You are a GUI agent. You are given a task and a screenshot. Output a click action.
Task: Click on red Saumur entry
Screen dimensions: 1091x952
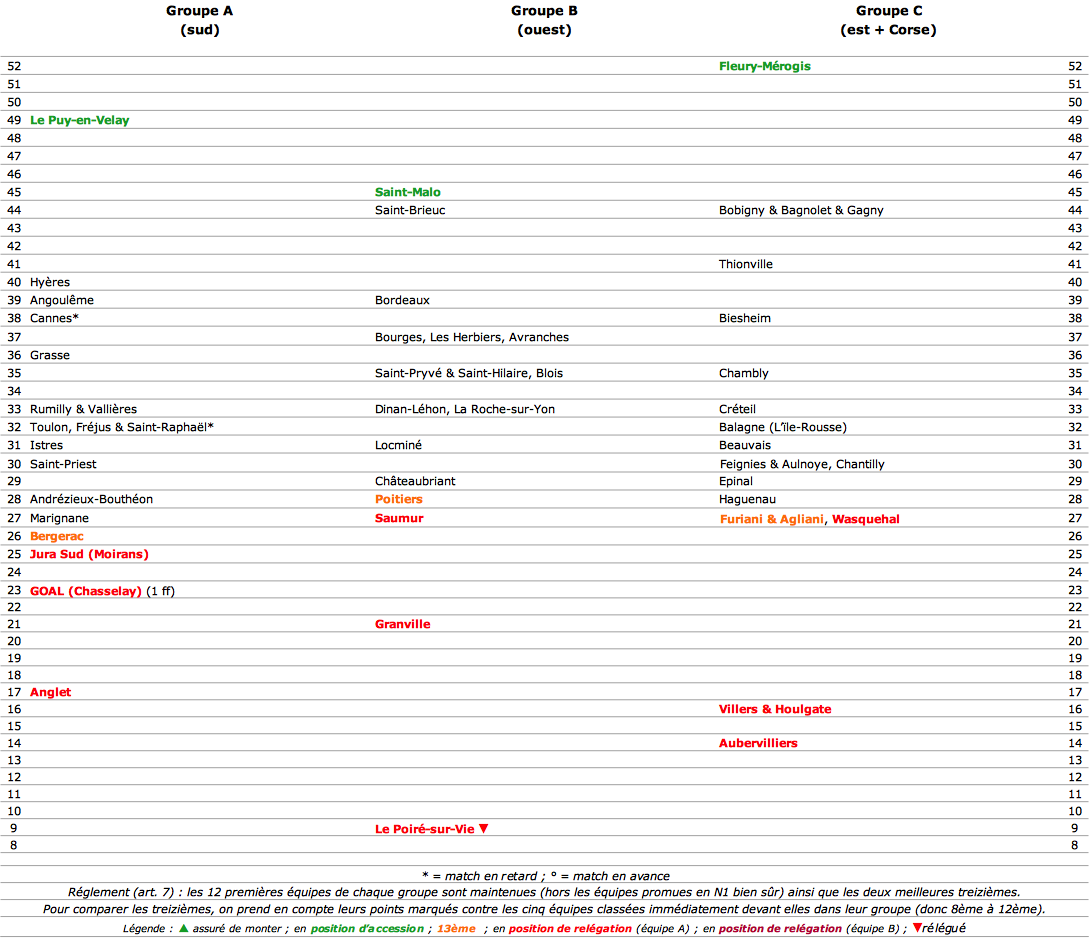[x=399, y=518]
